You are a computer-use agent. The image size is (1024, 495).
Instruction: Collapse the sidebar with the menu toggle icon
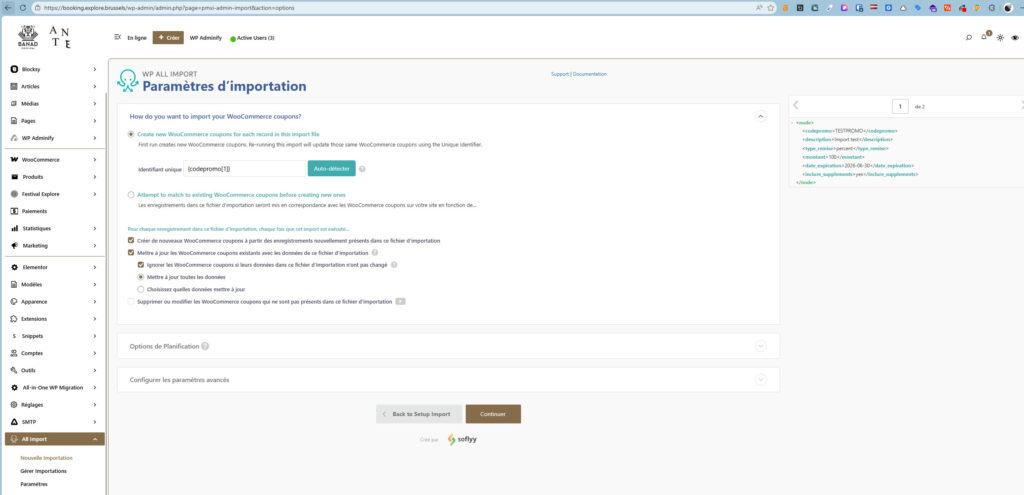pos(118,37)
